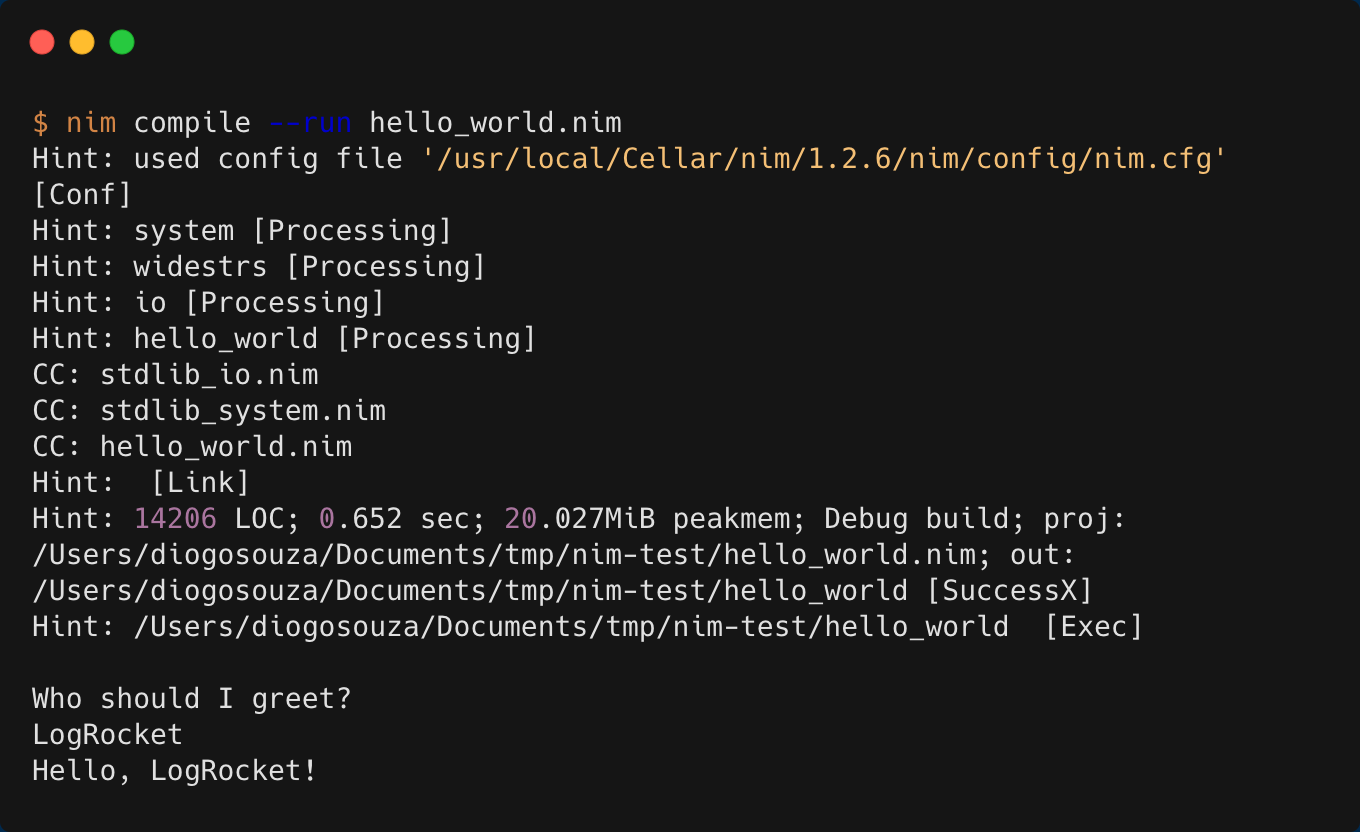Click the [Exec] label at line end
Viewport: 1360px width, 832px height.
[x=1095, y=626]
